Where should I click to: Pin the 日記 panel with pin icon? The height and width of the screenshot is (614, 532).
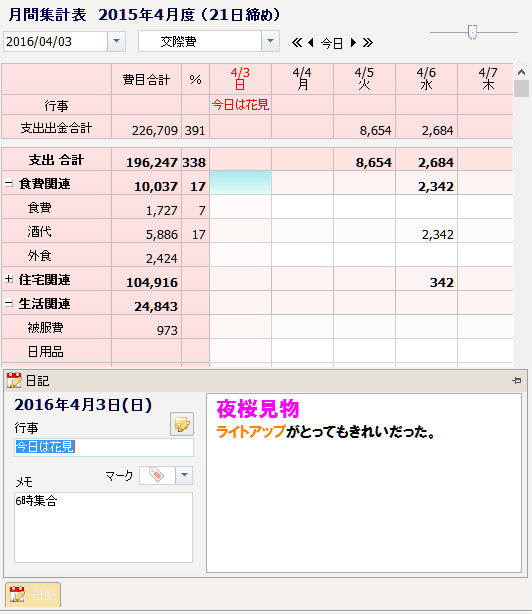coord(517,380)
